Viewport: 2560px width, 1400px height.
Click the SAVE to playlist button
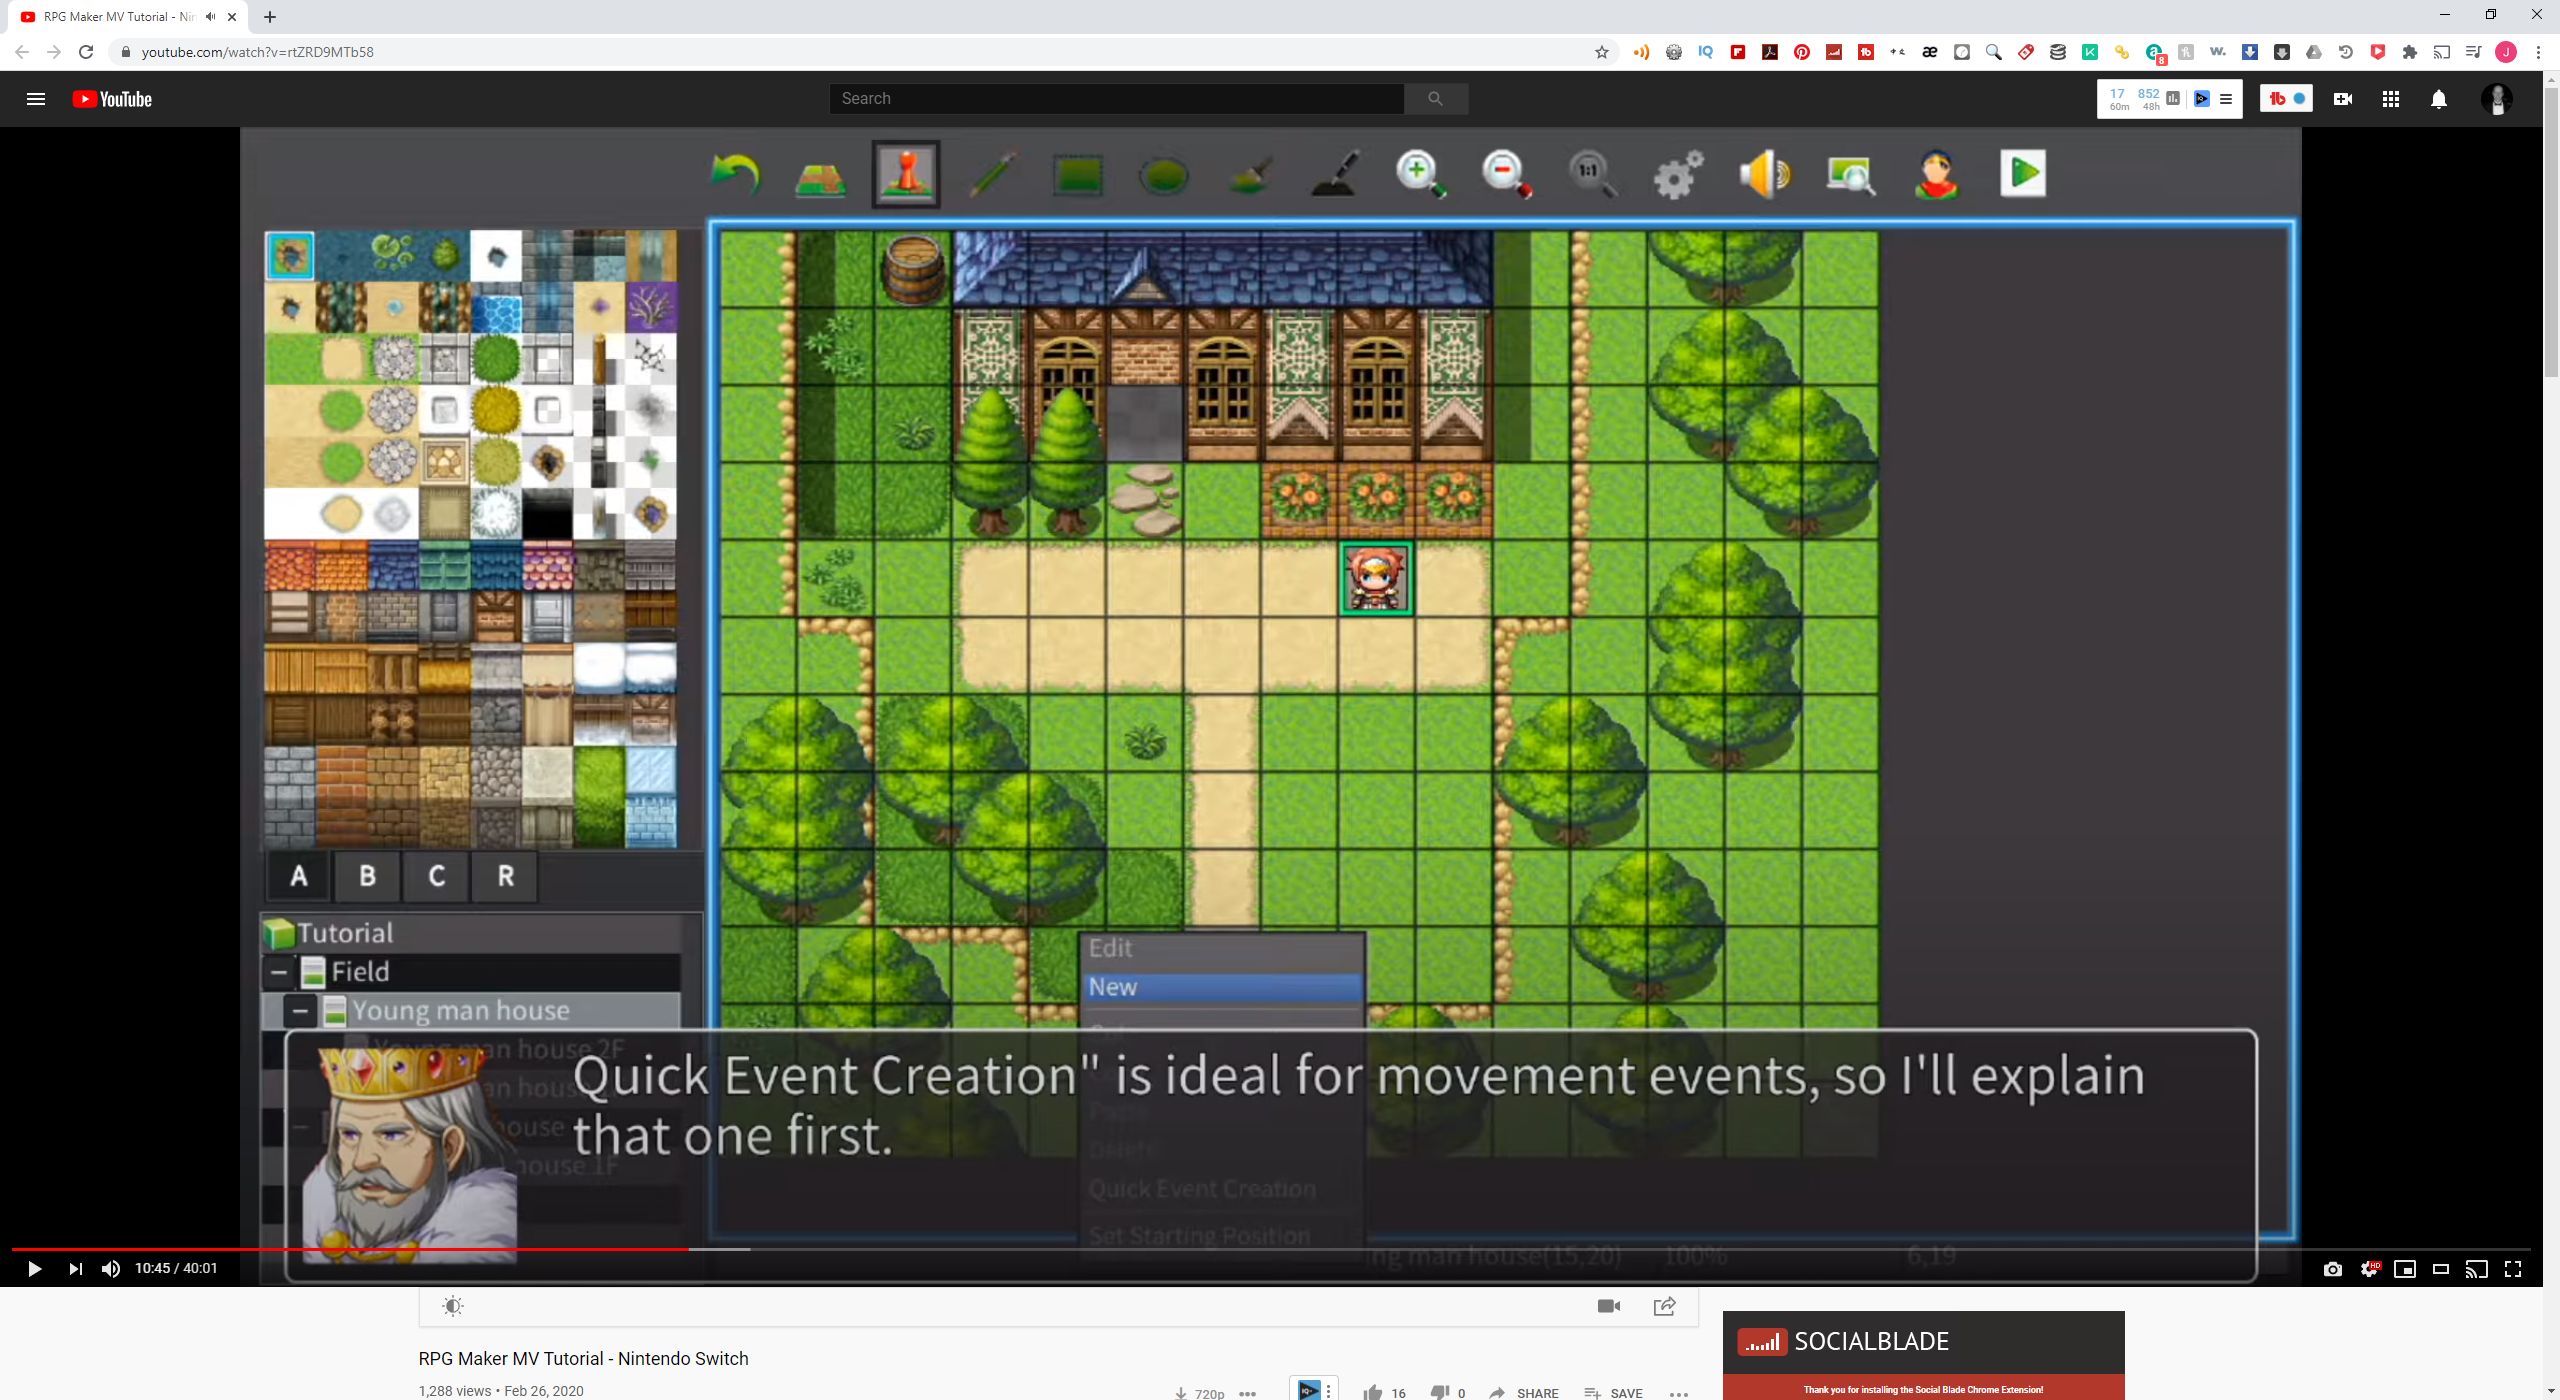(1613, 1392)
